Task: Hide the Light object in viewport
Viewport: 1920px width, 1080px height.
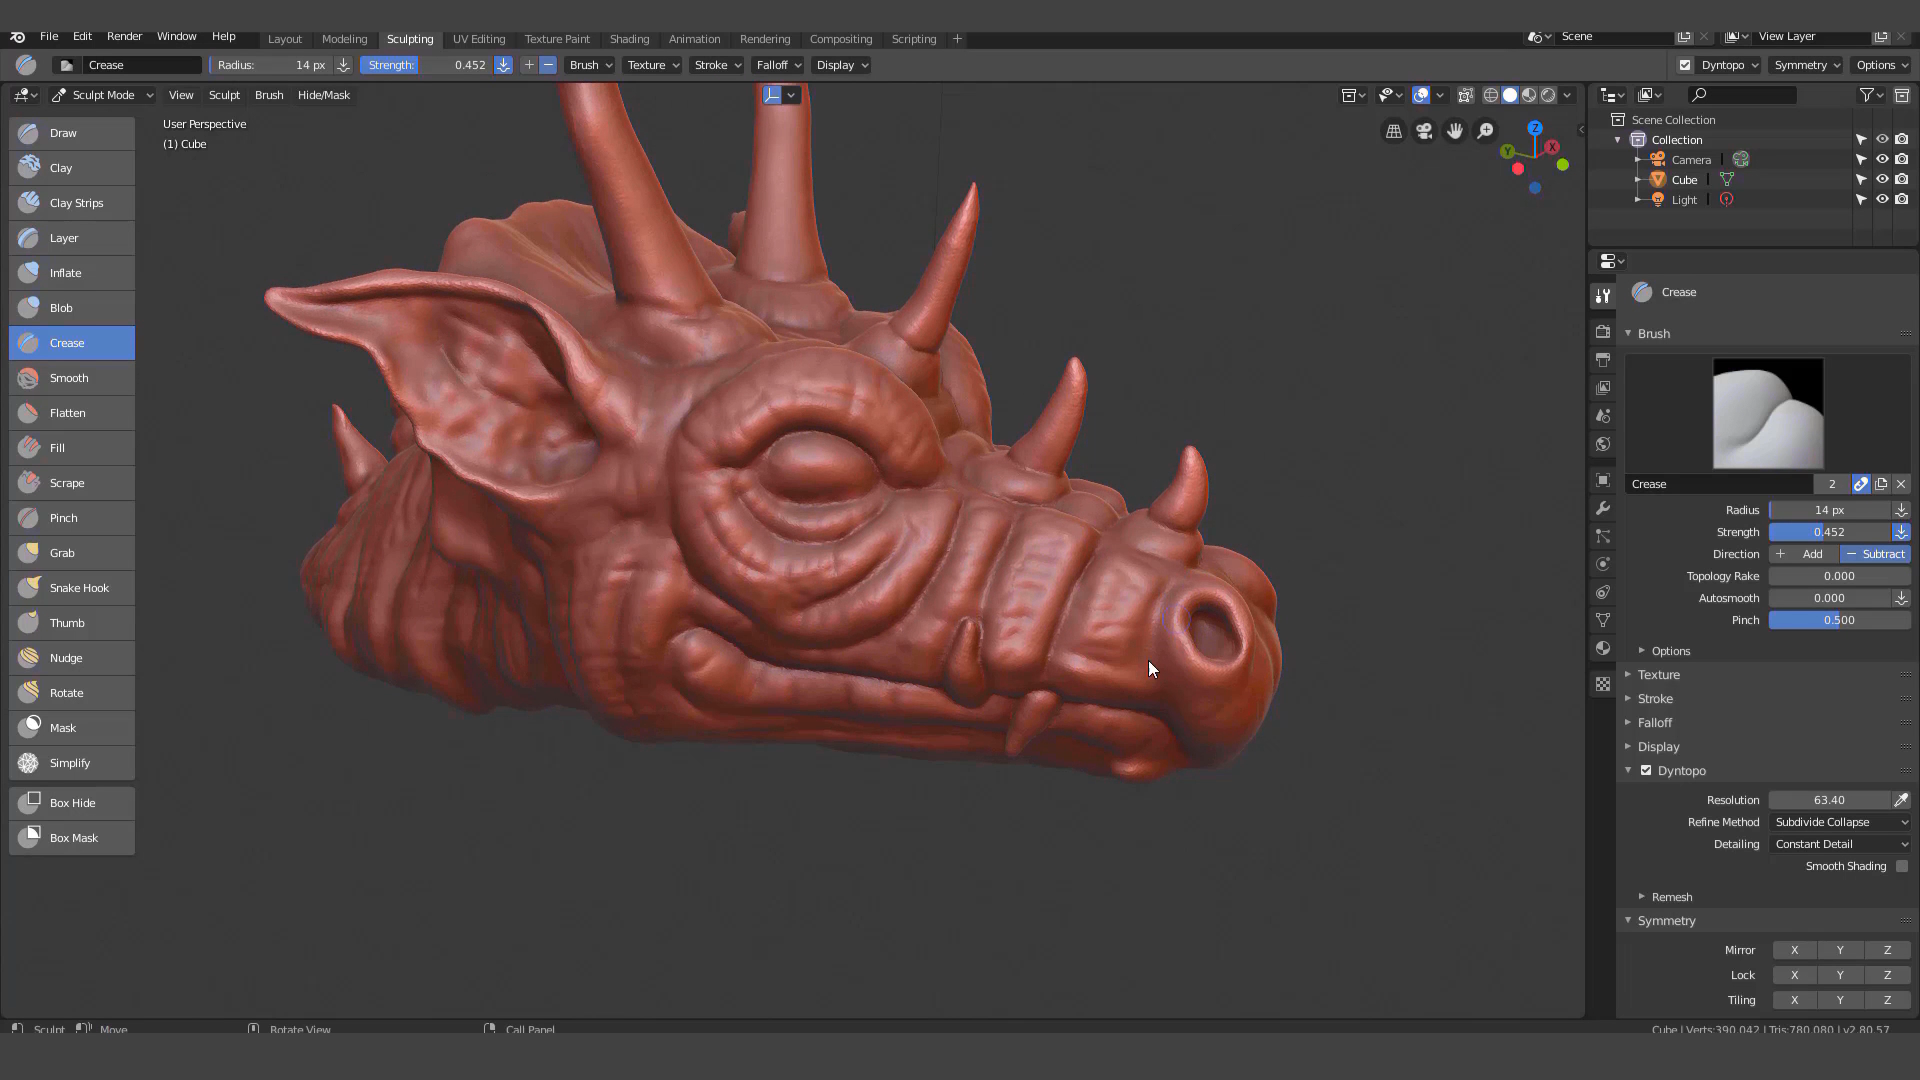Action: (1882, 200)
